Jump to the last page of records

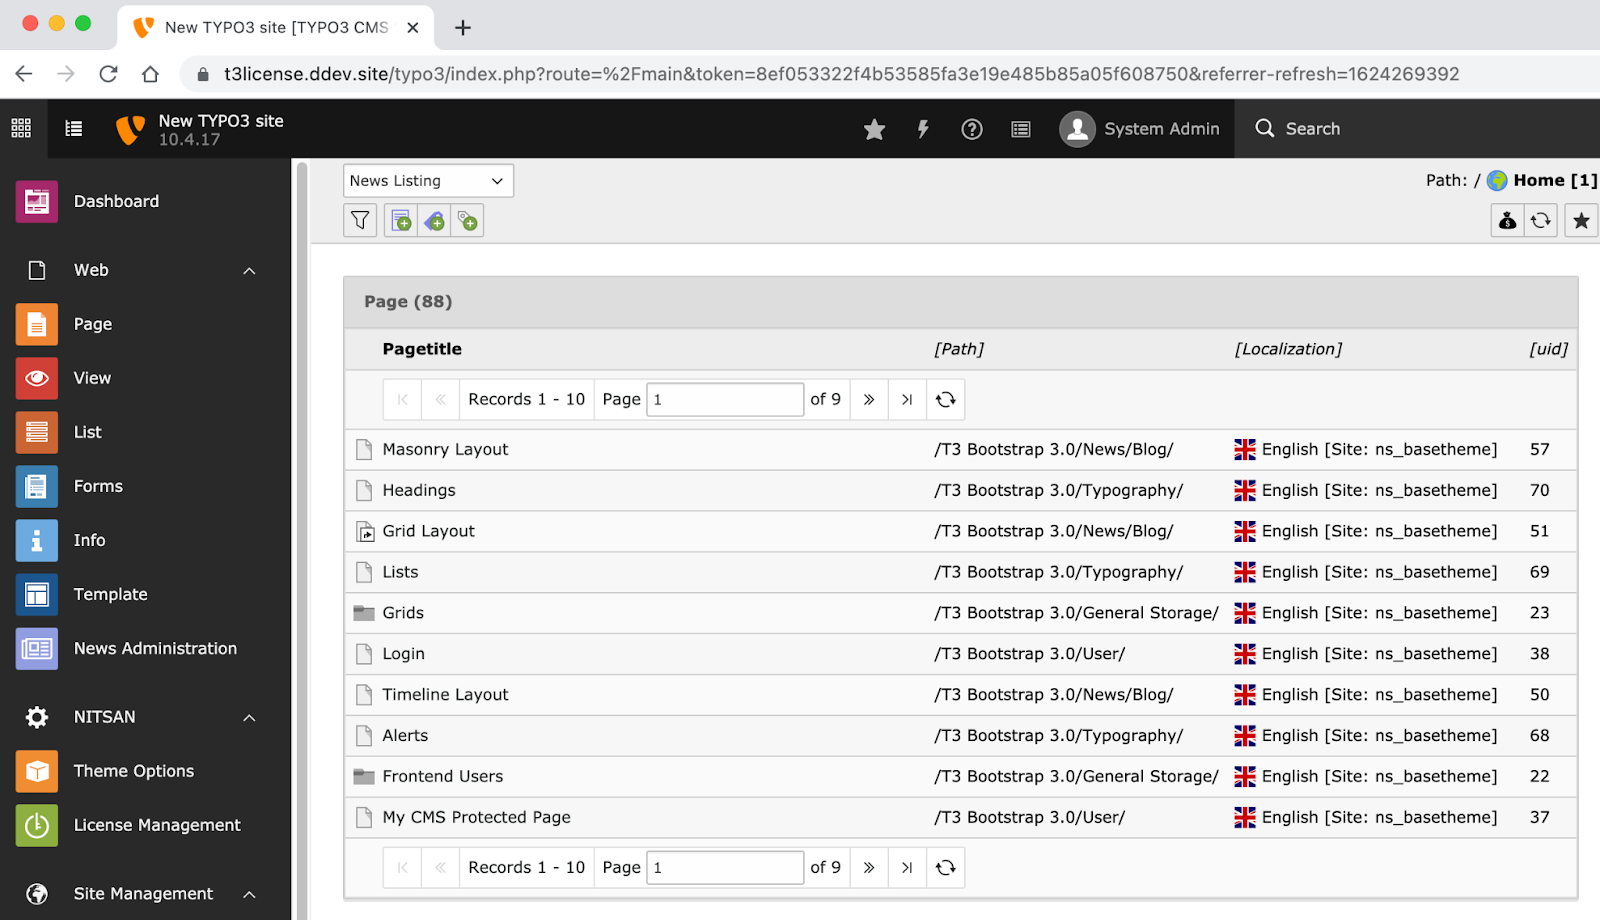[906, 399]
